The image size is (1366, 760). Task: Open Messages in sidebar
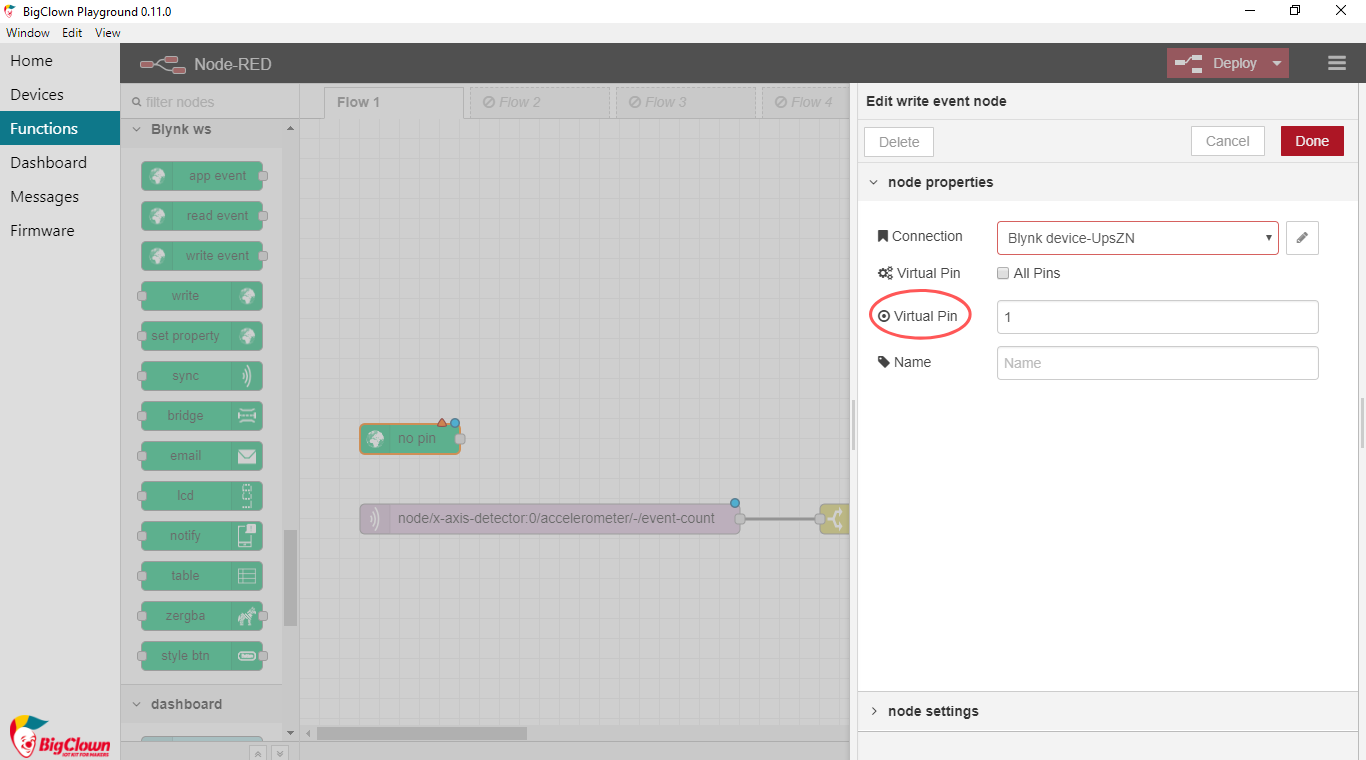pyautogui.click(x=60, y=197)
